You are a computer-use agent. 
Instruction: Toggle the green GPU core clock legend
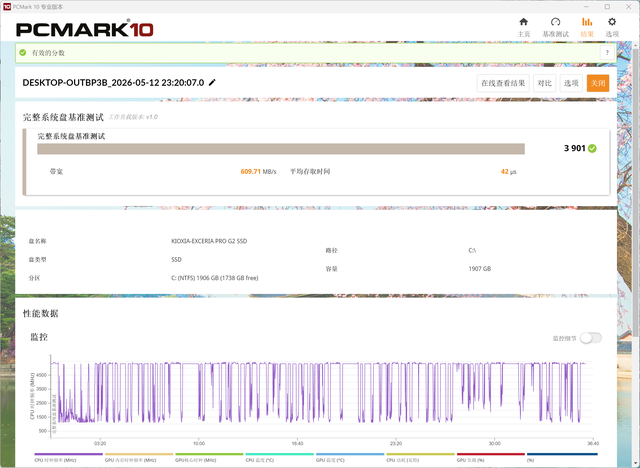[209, 457]
